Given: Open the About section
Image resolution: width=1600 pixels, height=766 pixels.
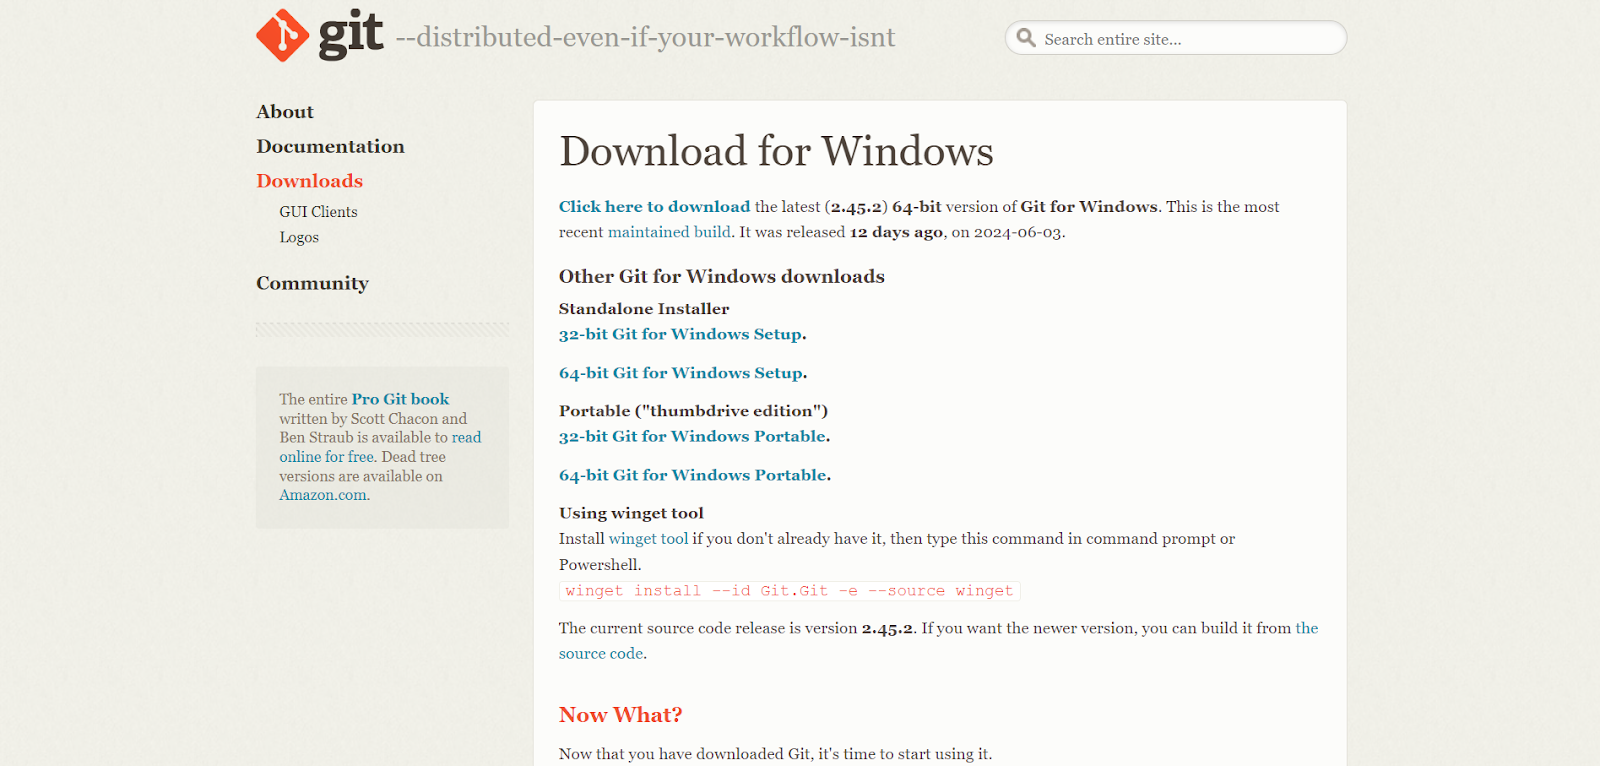Looking at the screenshot, I should coord(285,112).
